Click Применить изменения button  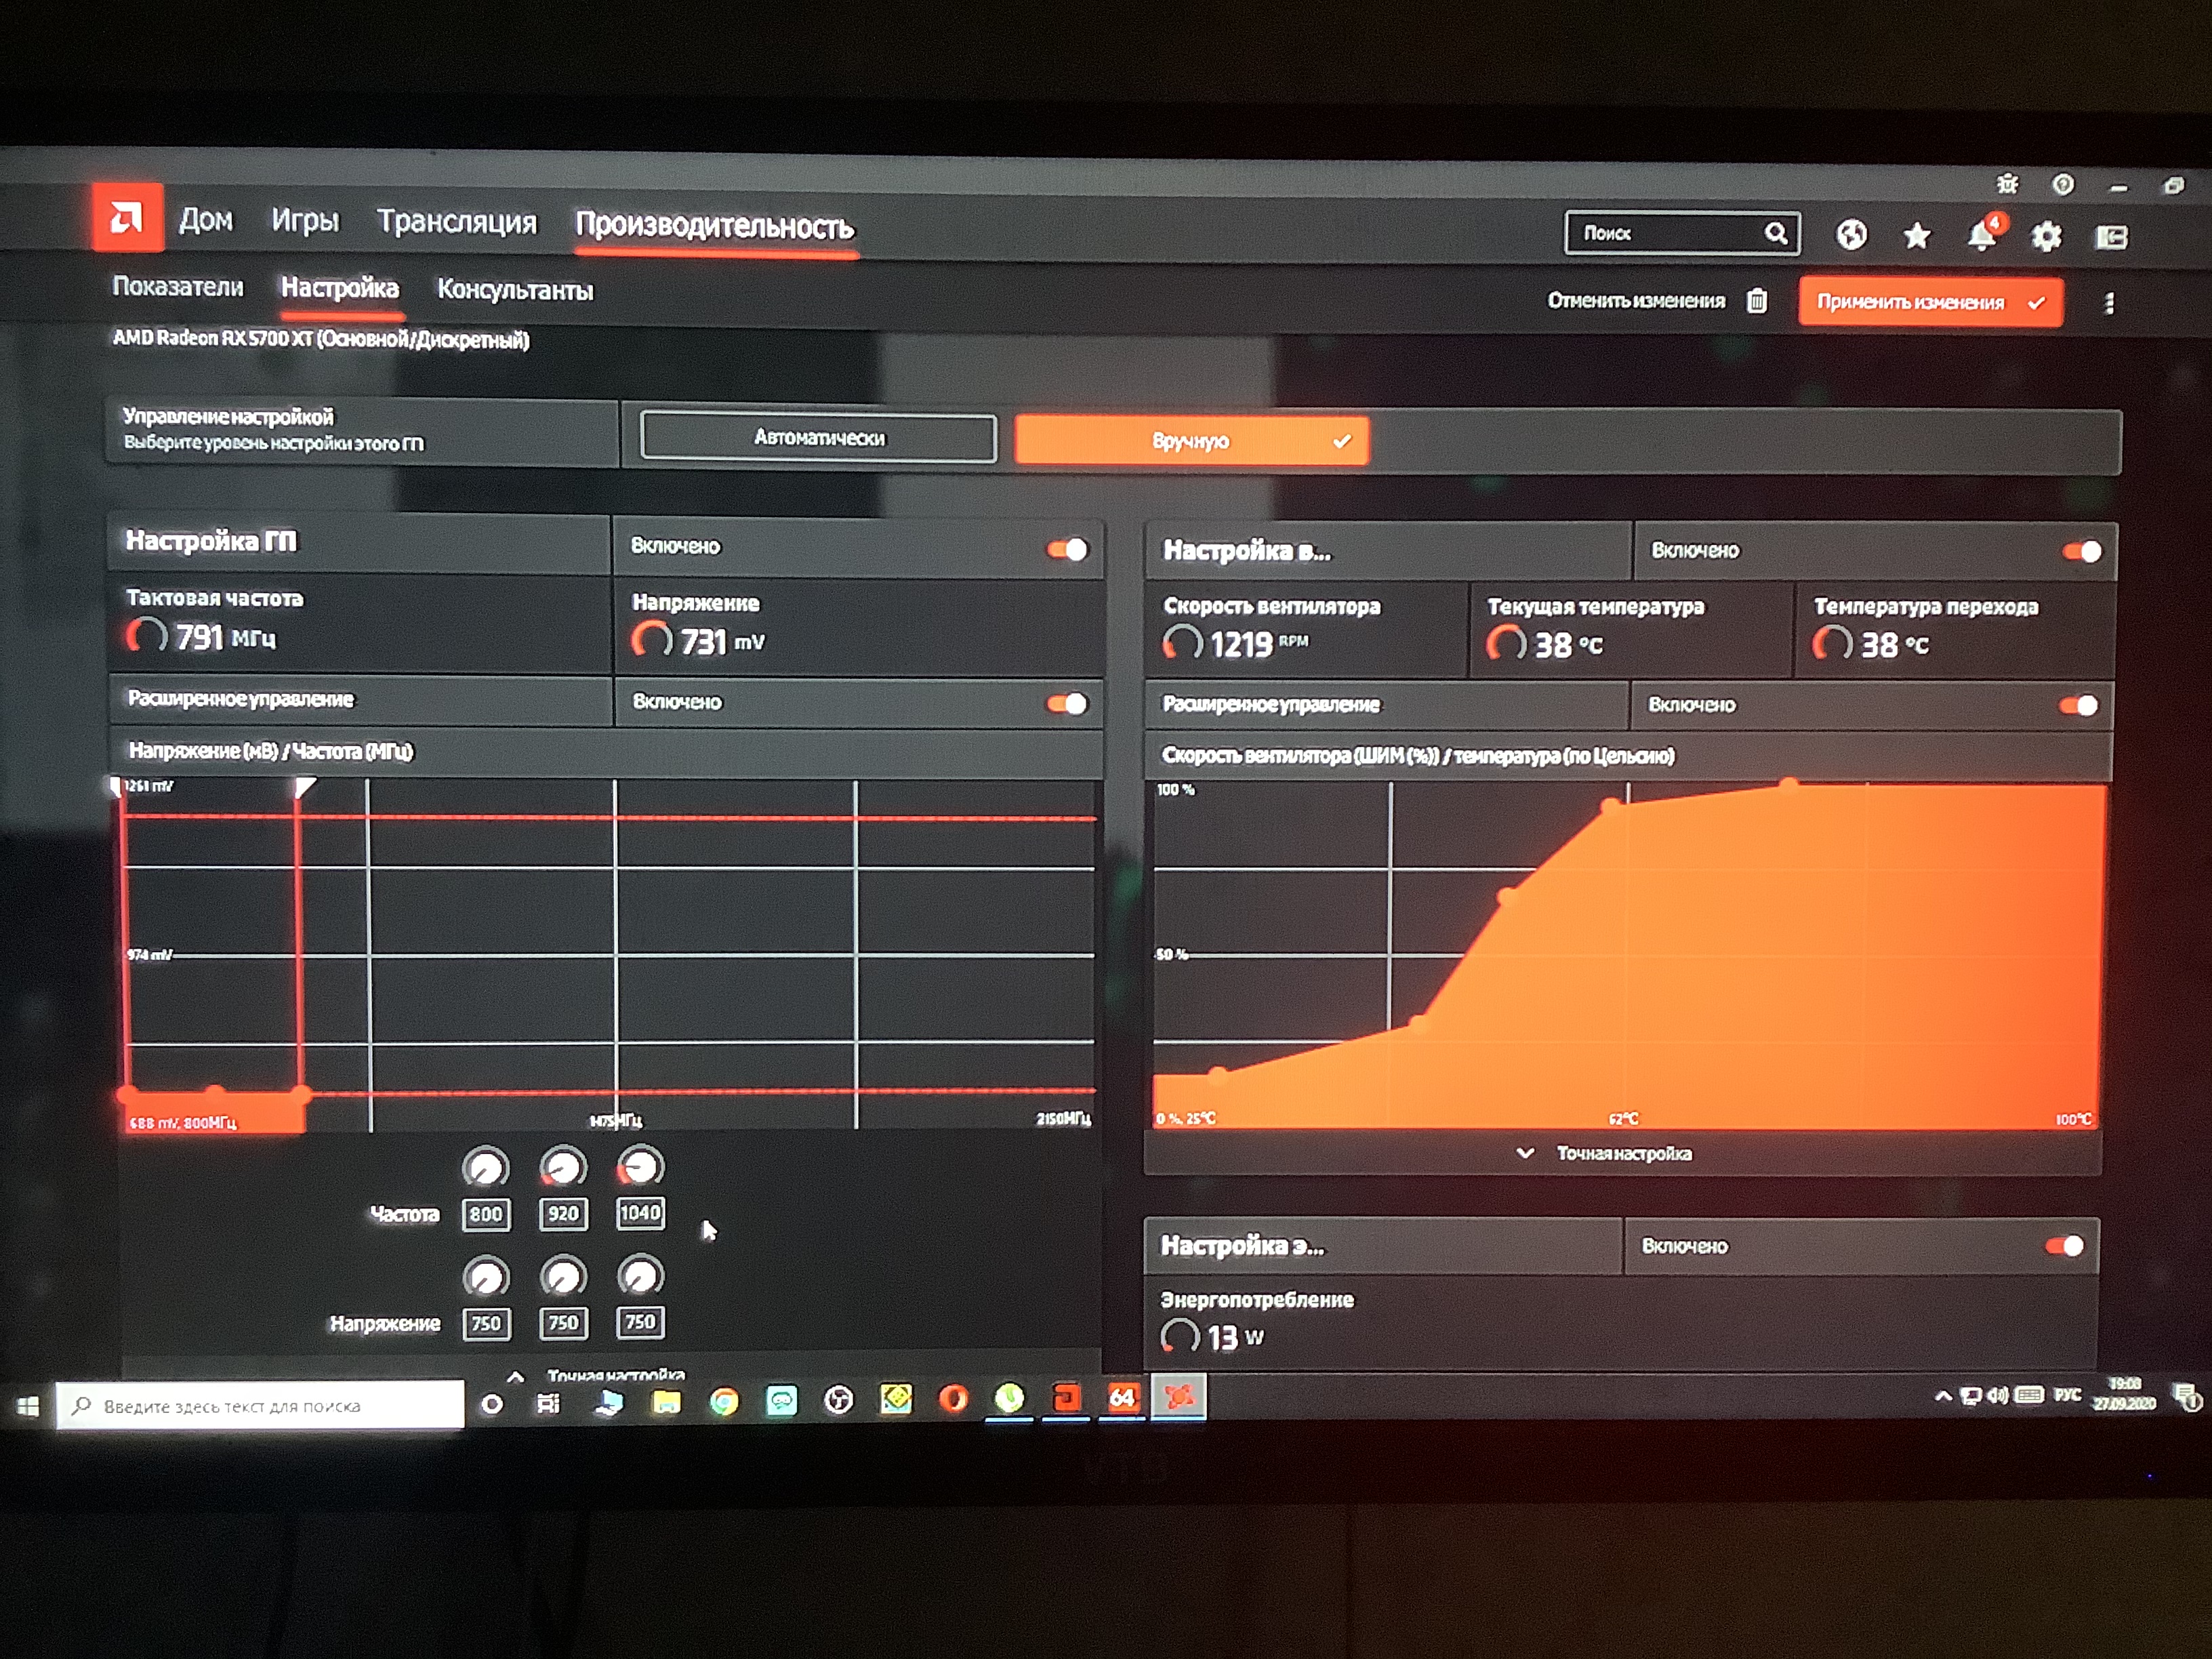point(1929,302)
